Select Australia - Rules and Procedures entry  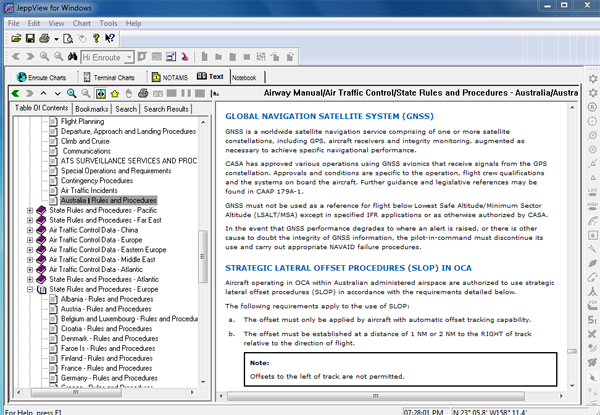[x=109, y=200]
